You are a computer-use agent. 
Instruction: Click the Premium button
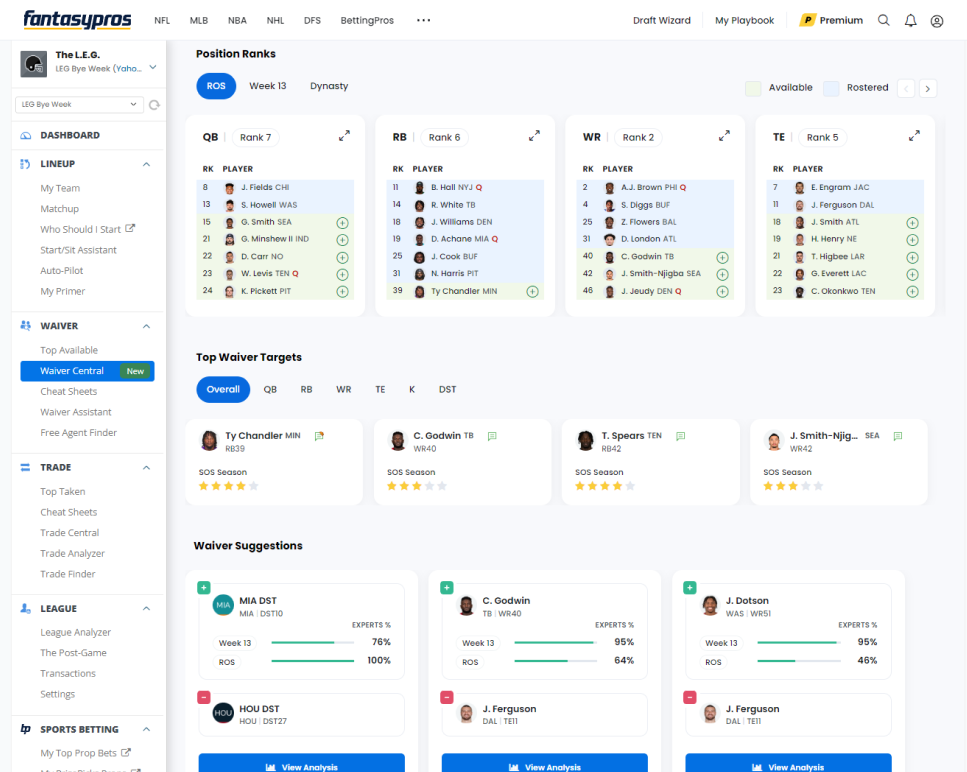pos(831,20)
